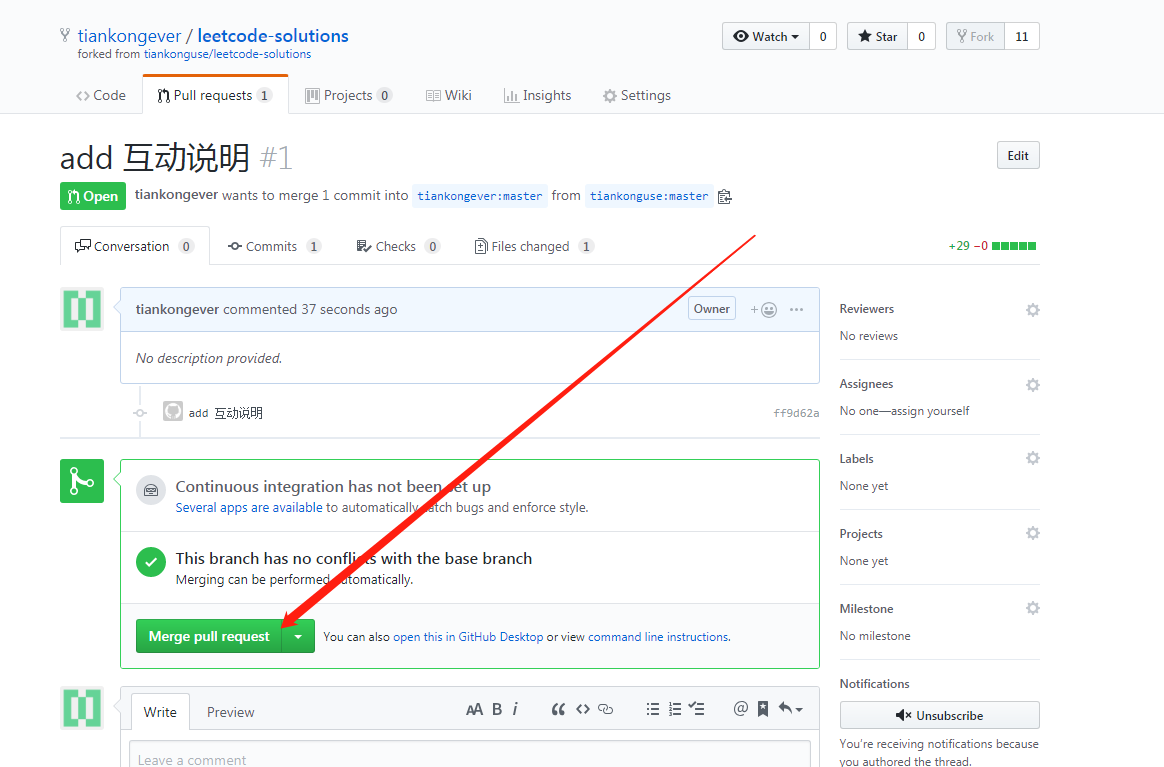1164x767 pixels.
Task: Add a bulleted list icon
Action: [653, 710]
